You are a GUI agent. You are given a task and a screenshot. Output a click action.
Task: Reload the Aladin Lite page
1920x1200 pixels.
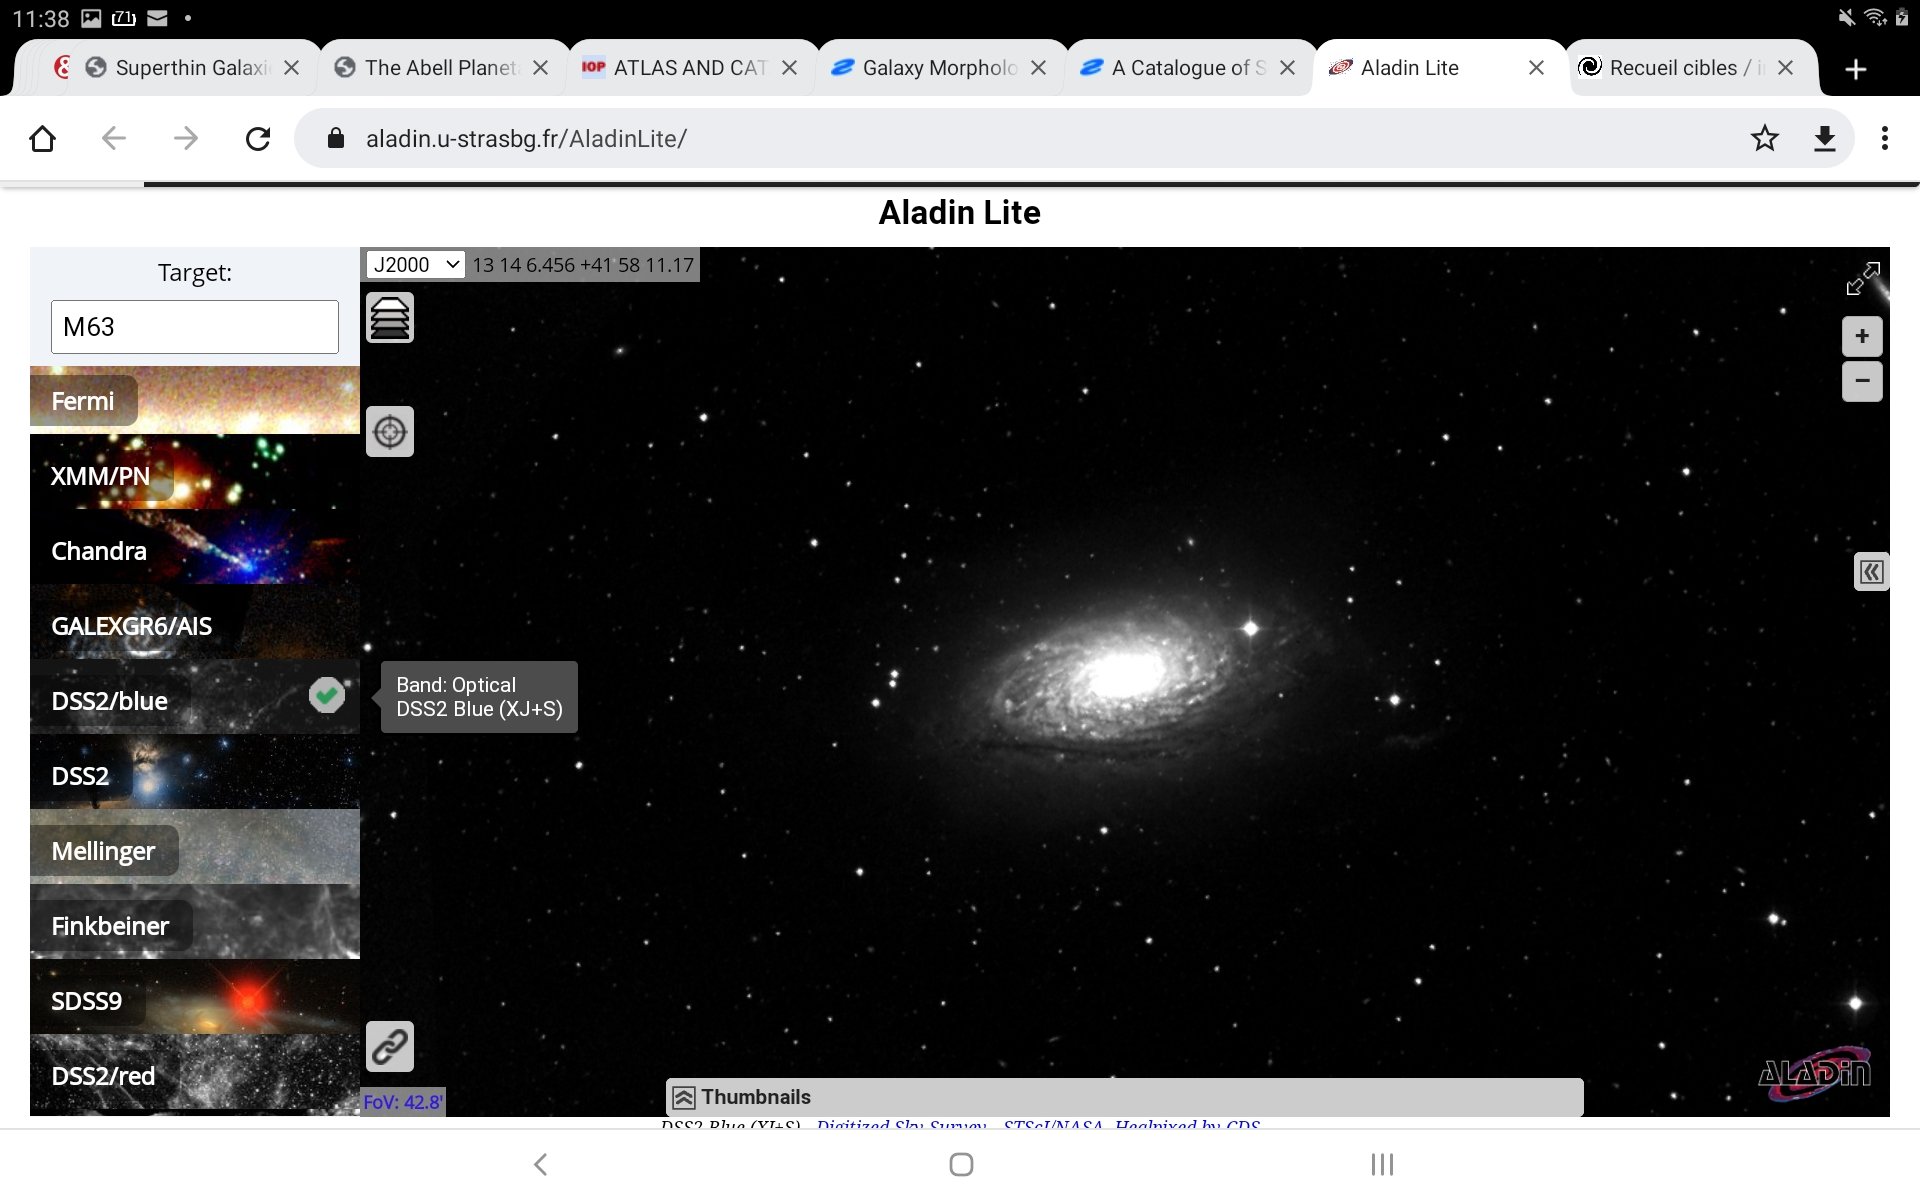[258, 138]
